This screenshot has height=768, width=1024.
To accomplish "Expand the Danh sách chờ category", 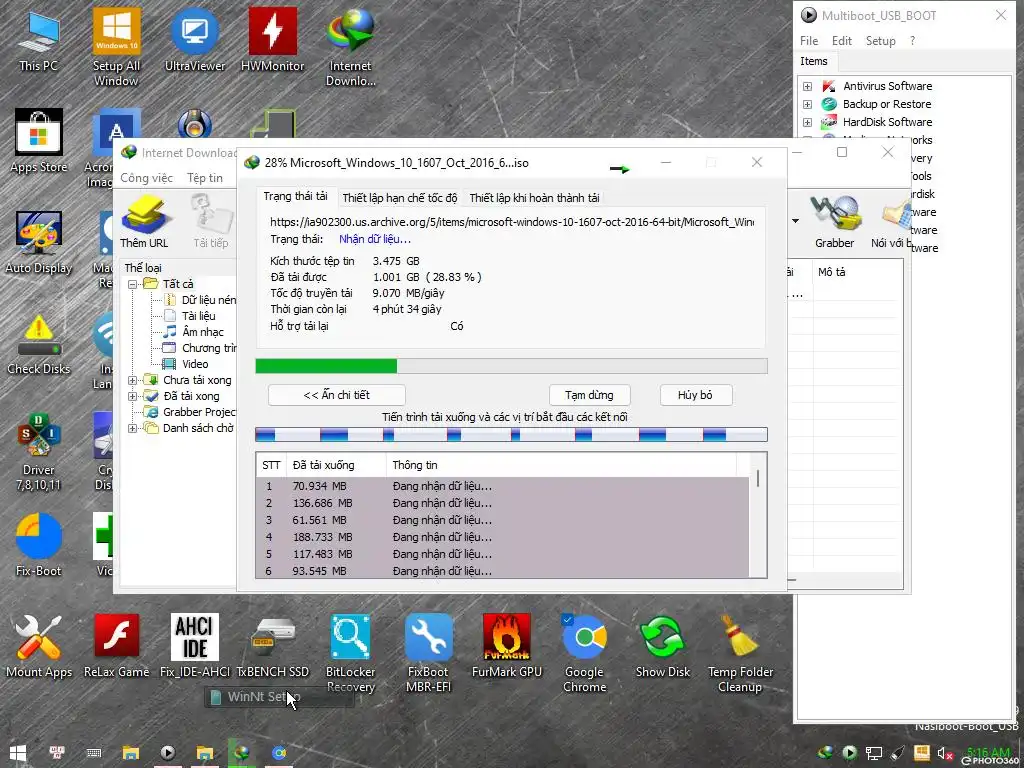I will pyautogui.click(x=133, y=428).
